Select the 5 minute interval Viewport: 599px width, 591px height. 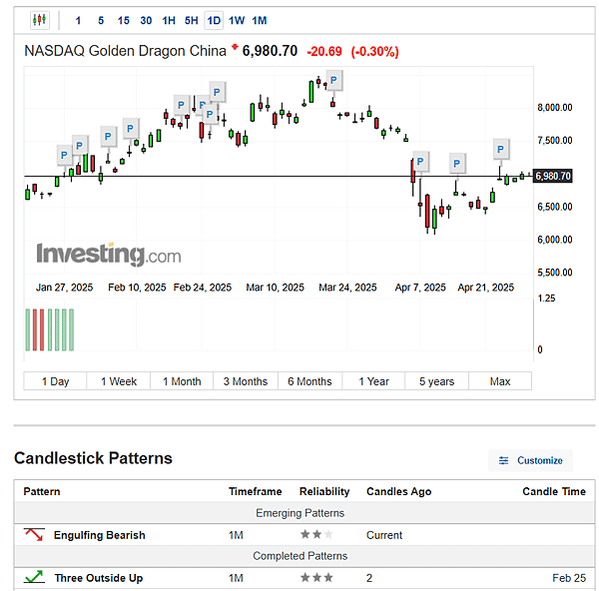pyautogui.click(x=101, y=20)
